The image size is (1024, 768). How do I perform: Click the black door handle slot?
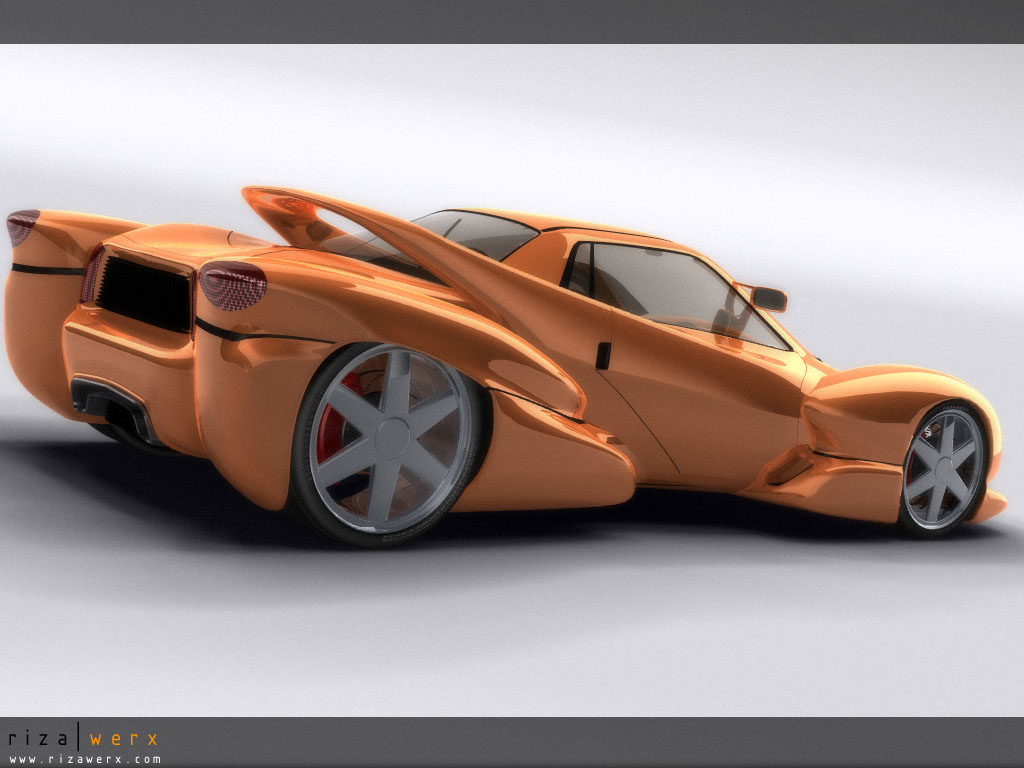pos(603,355)
